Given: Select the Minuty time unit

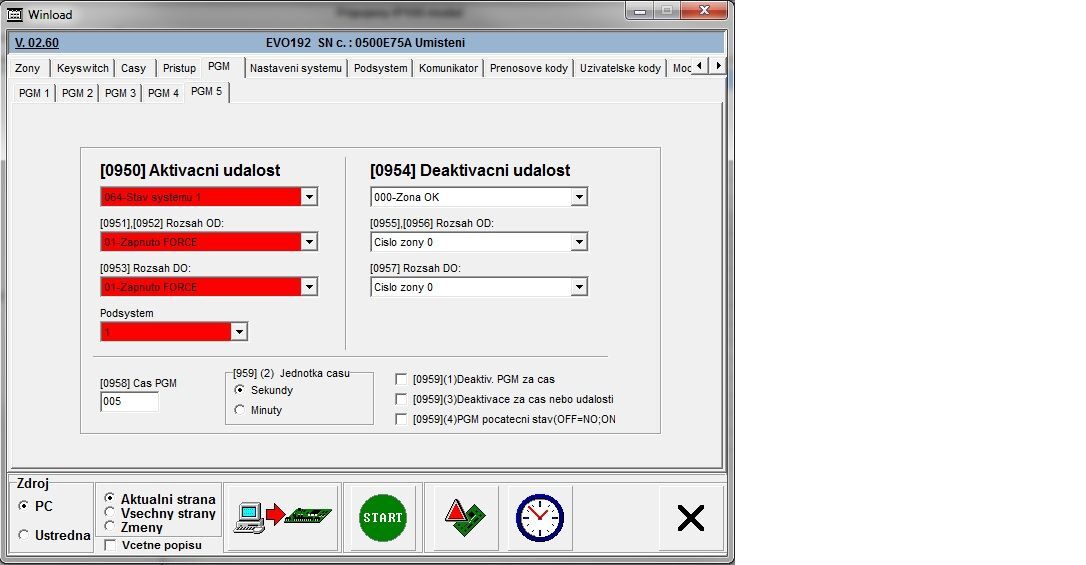Looking at the screenshot, I should pos(239,410).
